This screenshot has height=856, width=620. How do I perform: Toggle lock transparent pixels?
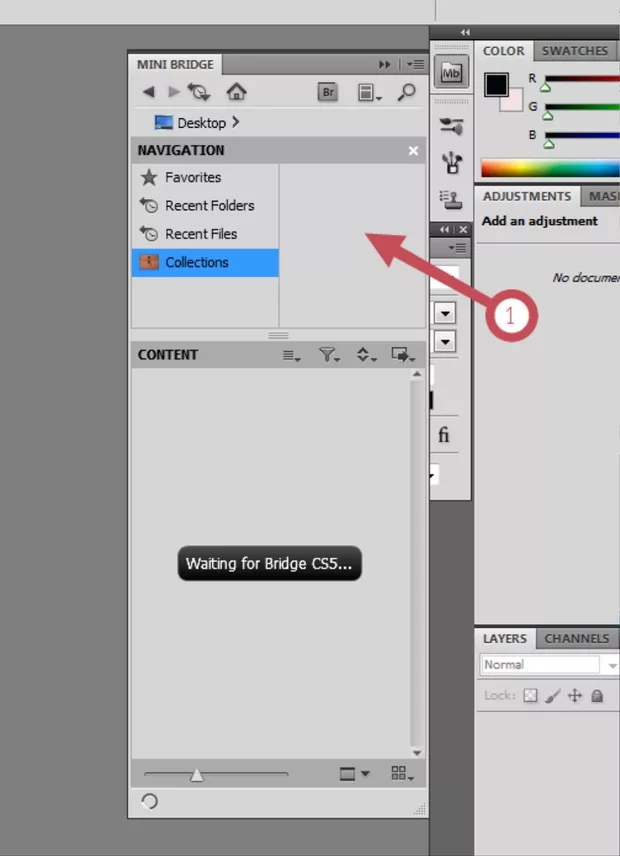coord(530,696)
